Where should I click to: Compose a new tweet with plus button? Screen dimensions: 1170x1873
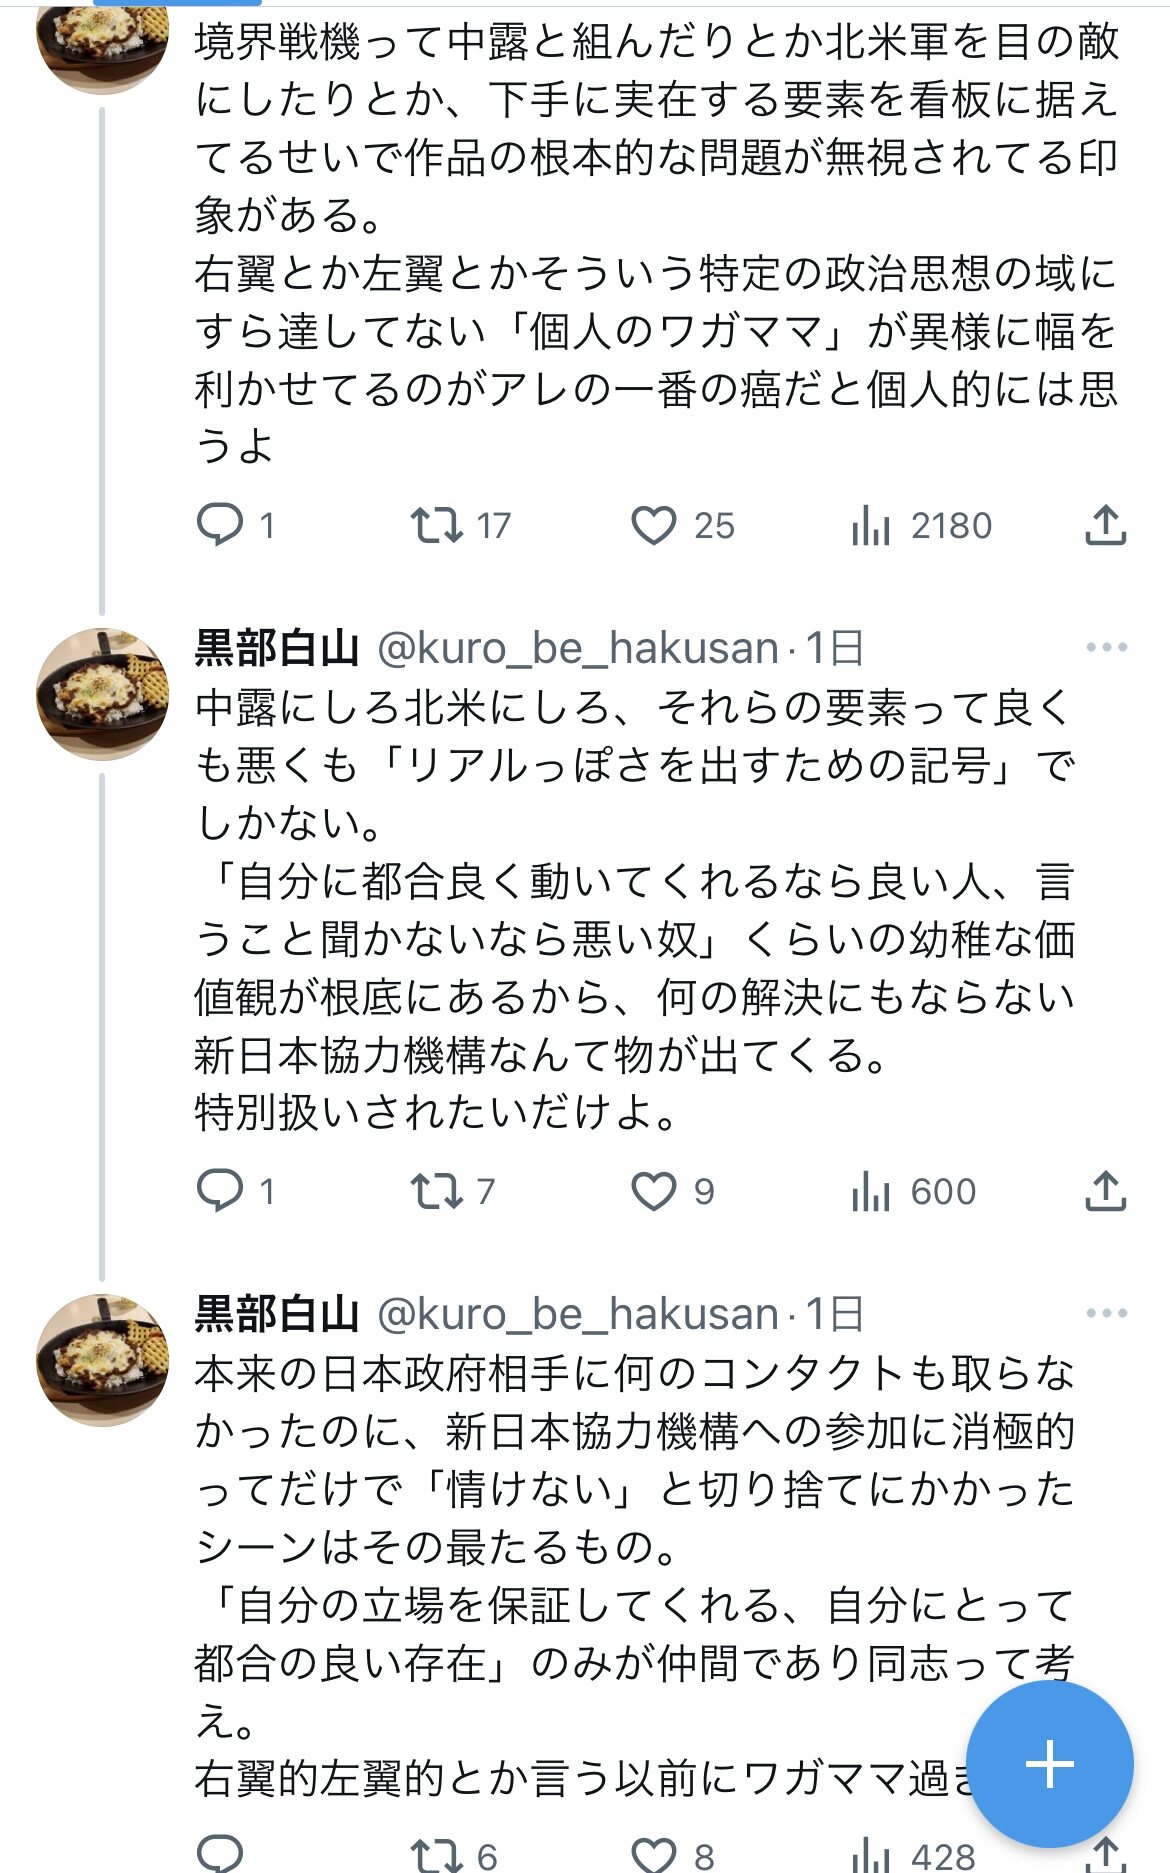[1049, 1763]
